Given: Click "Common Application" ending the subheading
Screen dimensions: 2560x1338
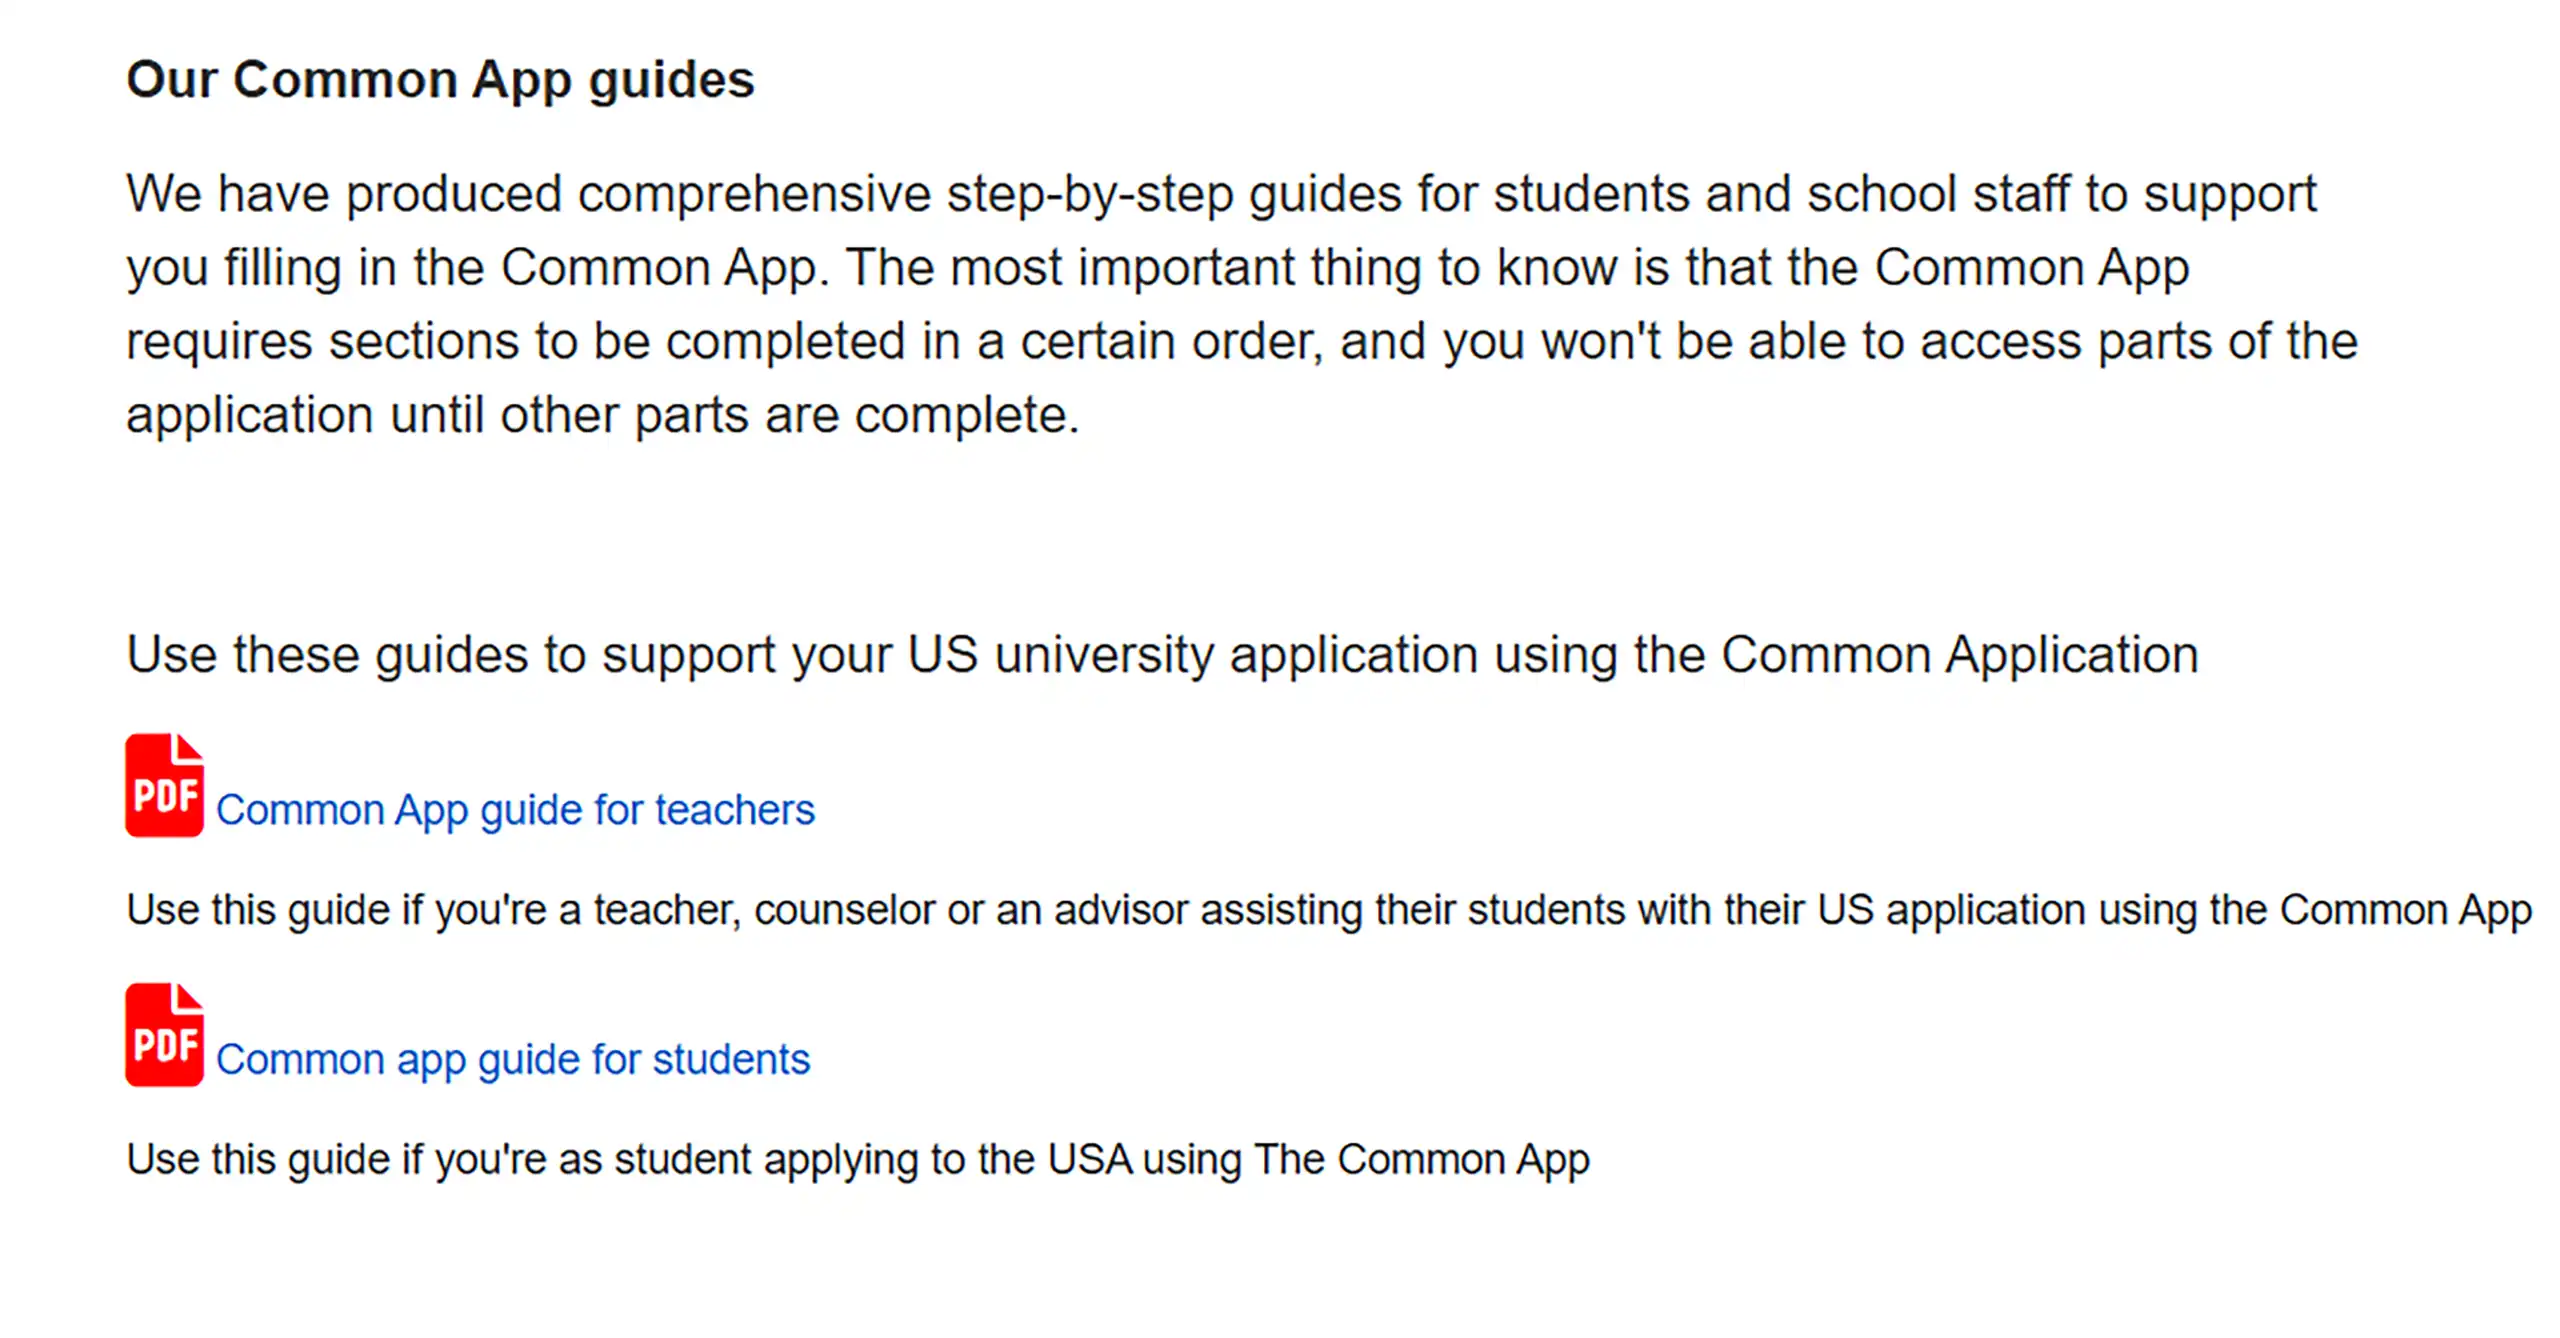Looking at the screenshot, I should pos(1960,656).
